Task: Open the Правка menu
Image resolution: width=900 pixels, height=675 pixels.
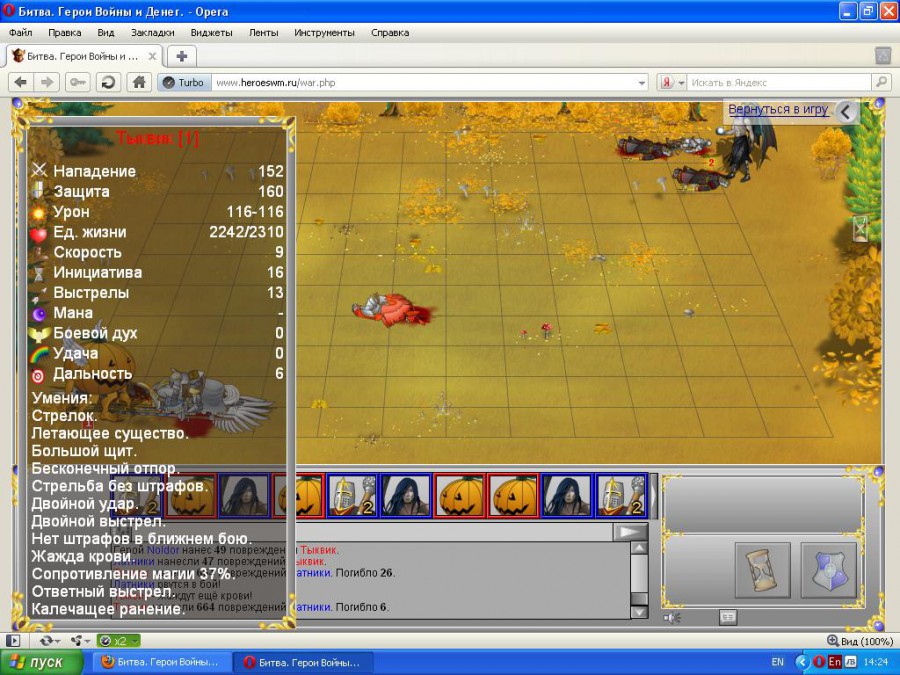Action: pos(64,33)
